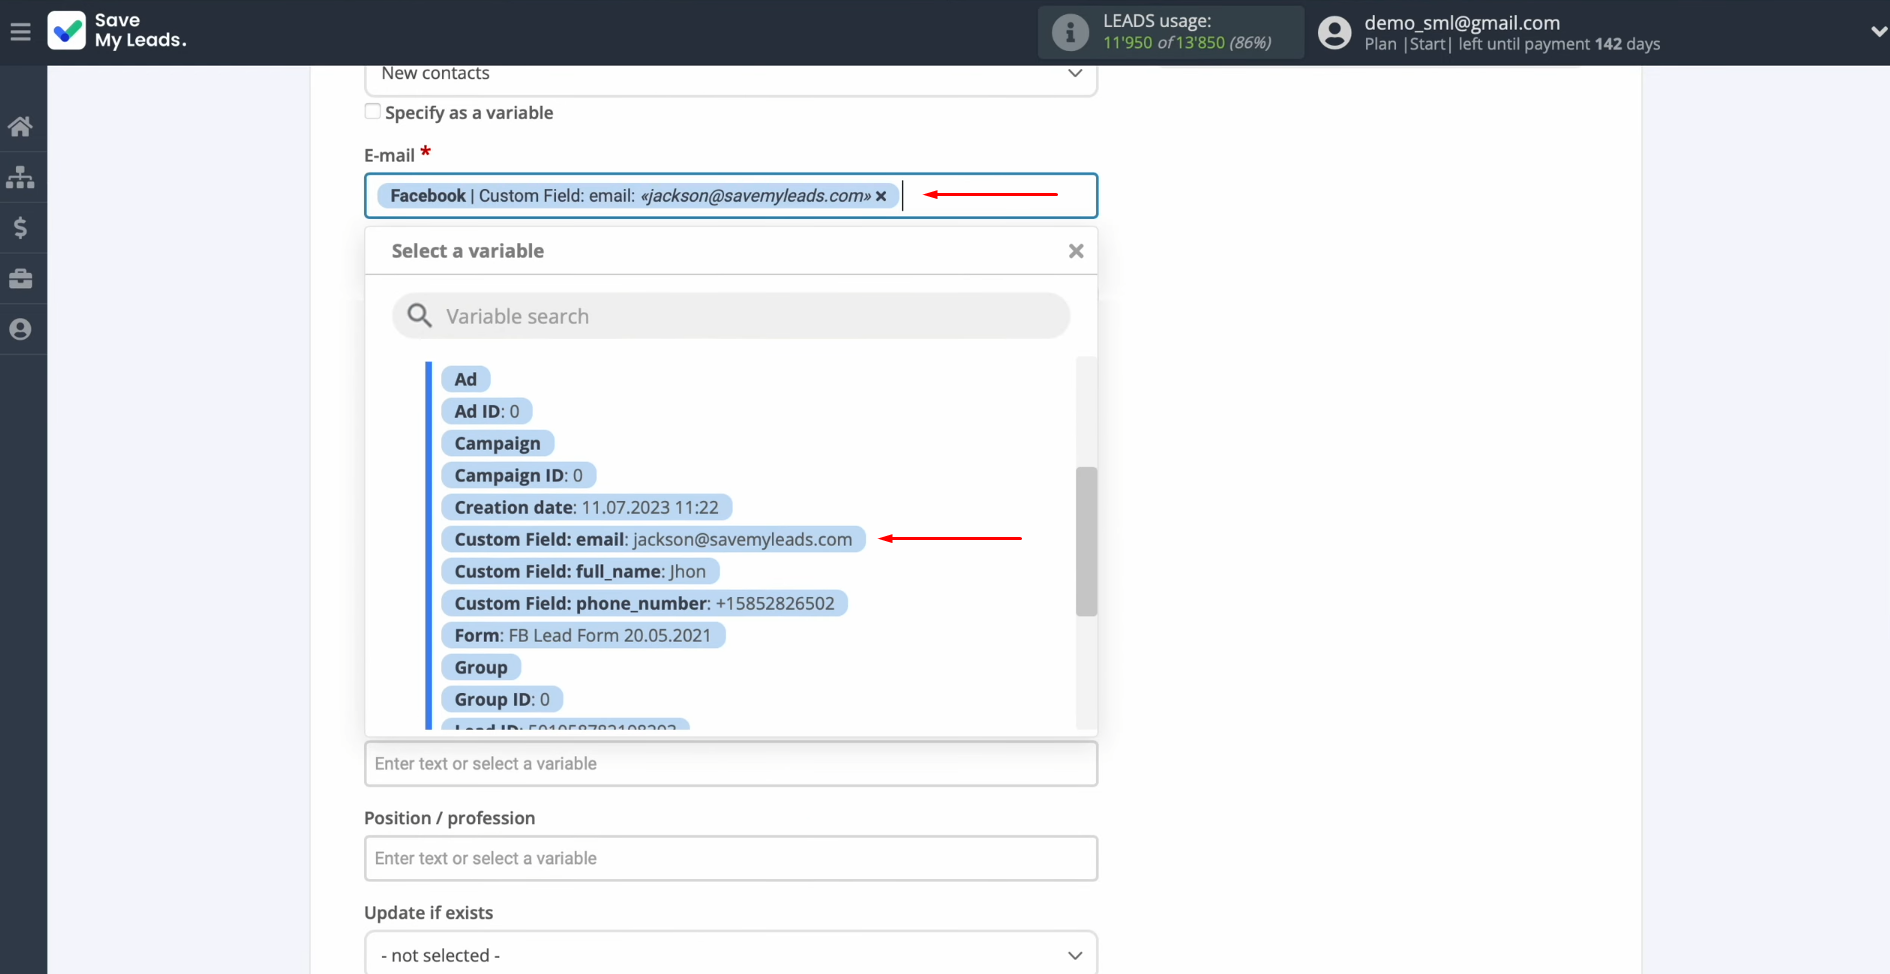The image size is (1890, 974).
Task: Focus the Variable search field
Action: click(x=731, y=316)
